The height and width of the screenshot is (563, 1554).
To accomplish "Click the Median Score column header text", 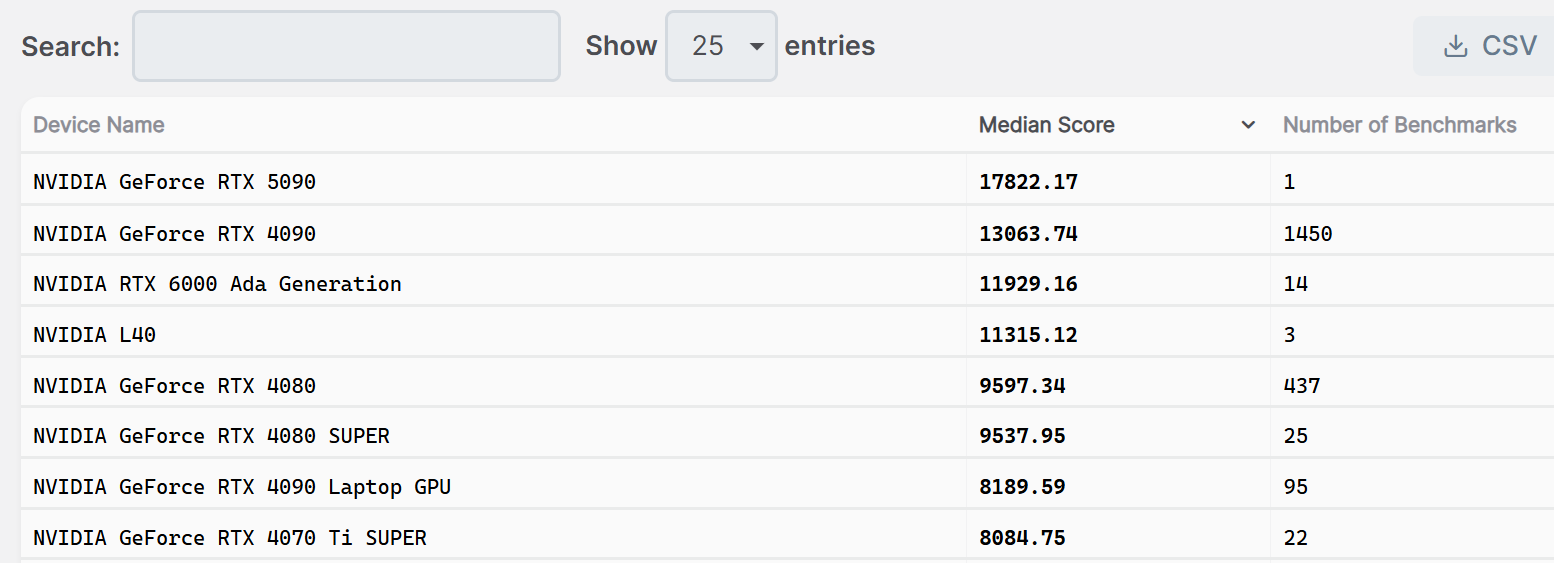I will (x=1046, y=125).
